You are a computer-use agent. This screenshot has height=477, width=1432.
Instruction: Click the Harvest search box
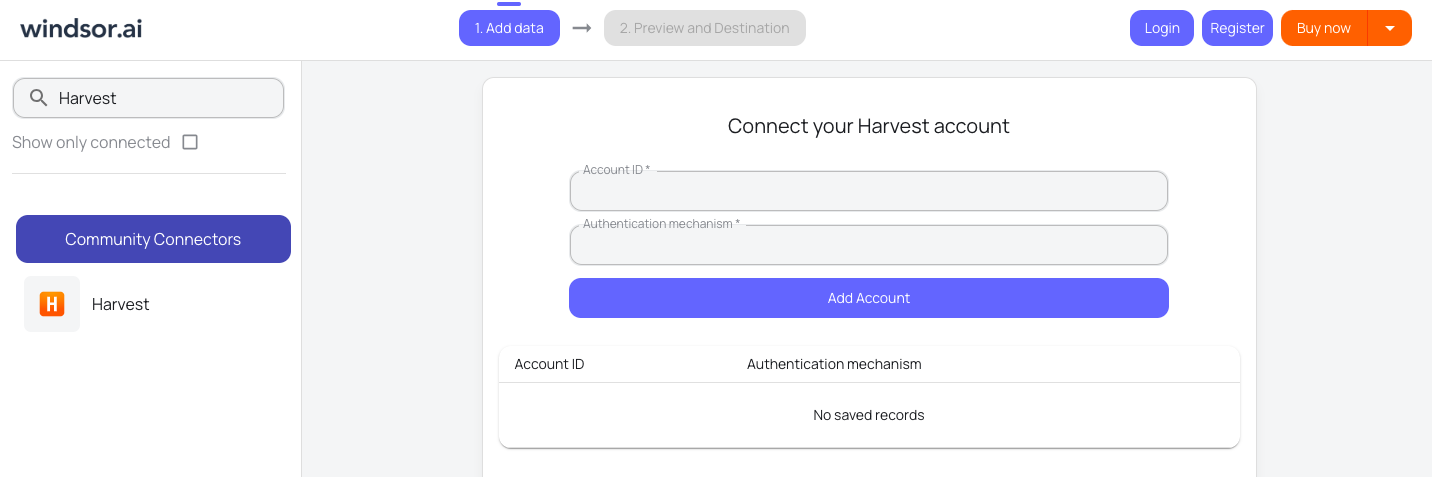pos(148,98)
